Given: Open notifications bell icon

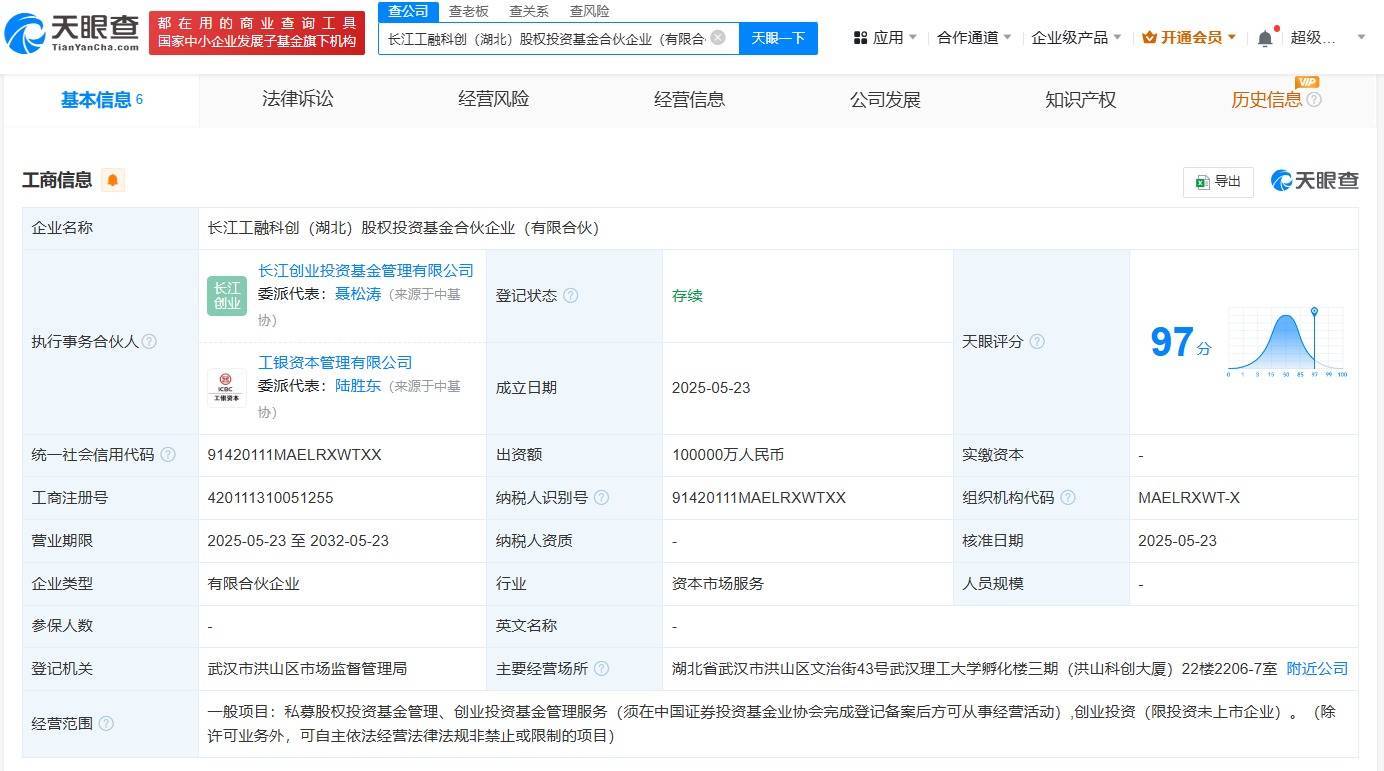Looking at the screenshot, I should pos(1265,38).
